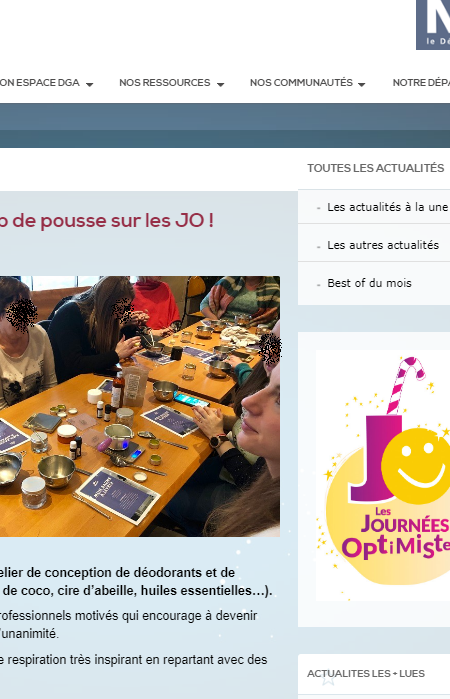
Task: Click the article title about les JO
Action: pos(107,221)
